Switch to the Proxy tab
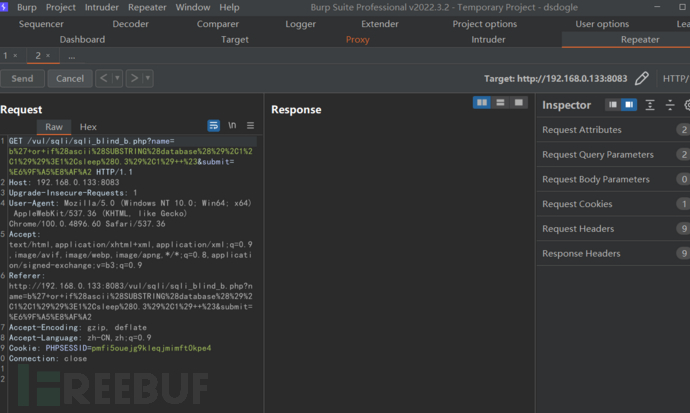Image resolution: width=690 pixels, height=413 pixels. 357,40
